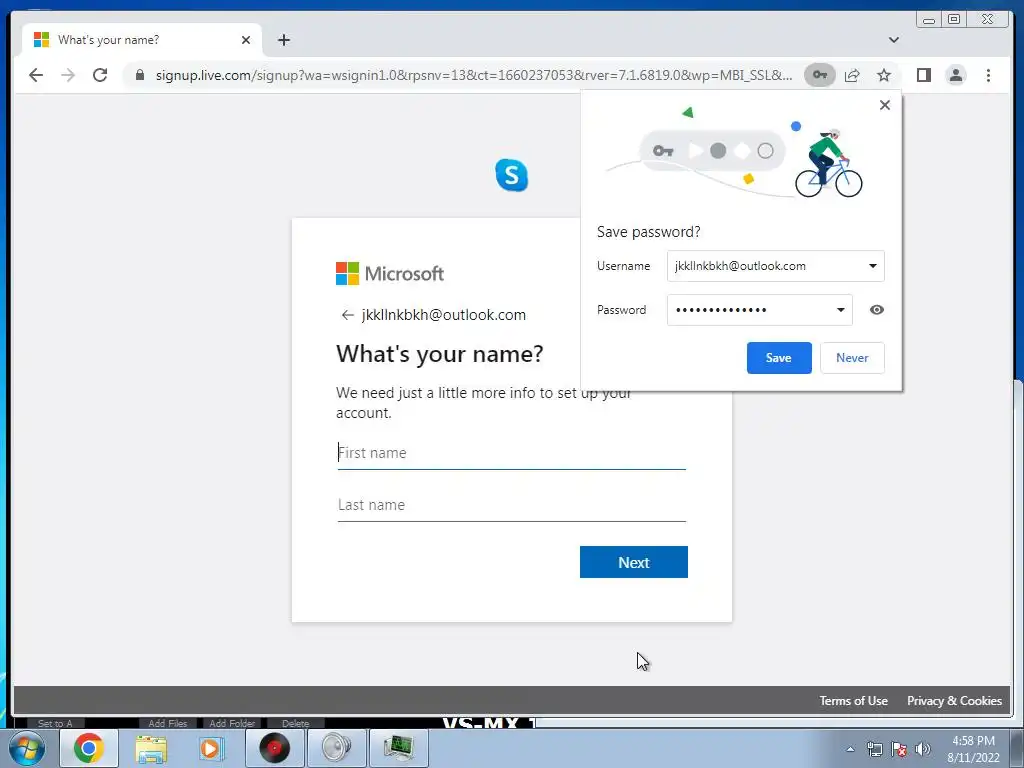Show hidden system tray icons

(850, 749)
